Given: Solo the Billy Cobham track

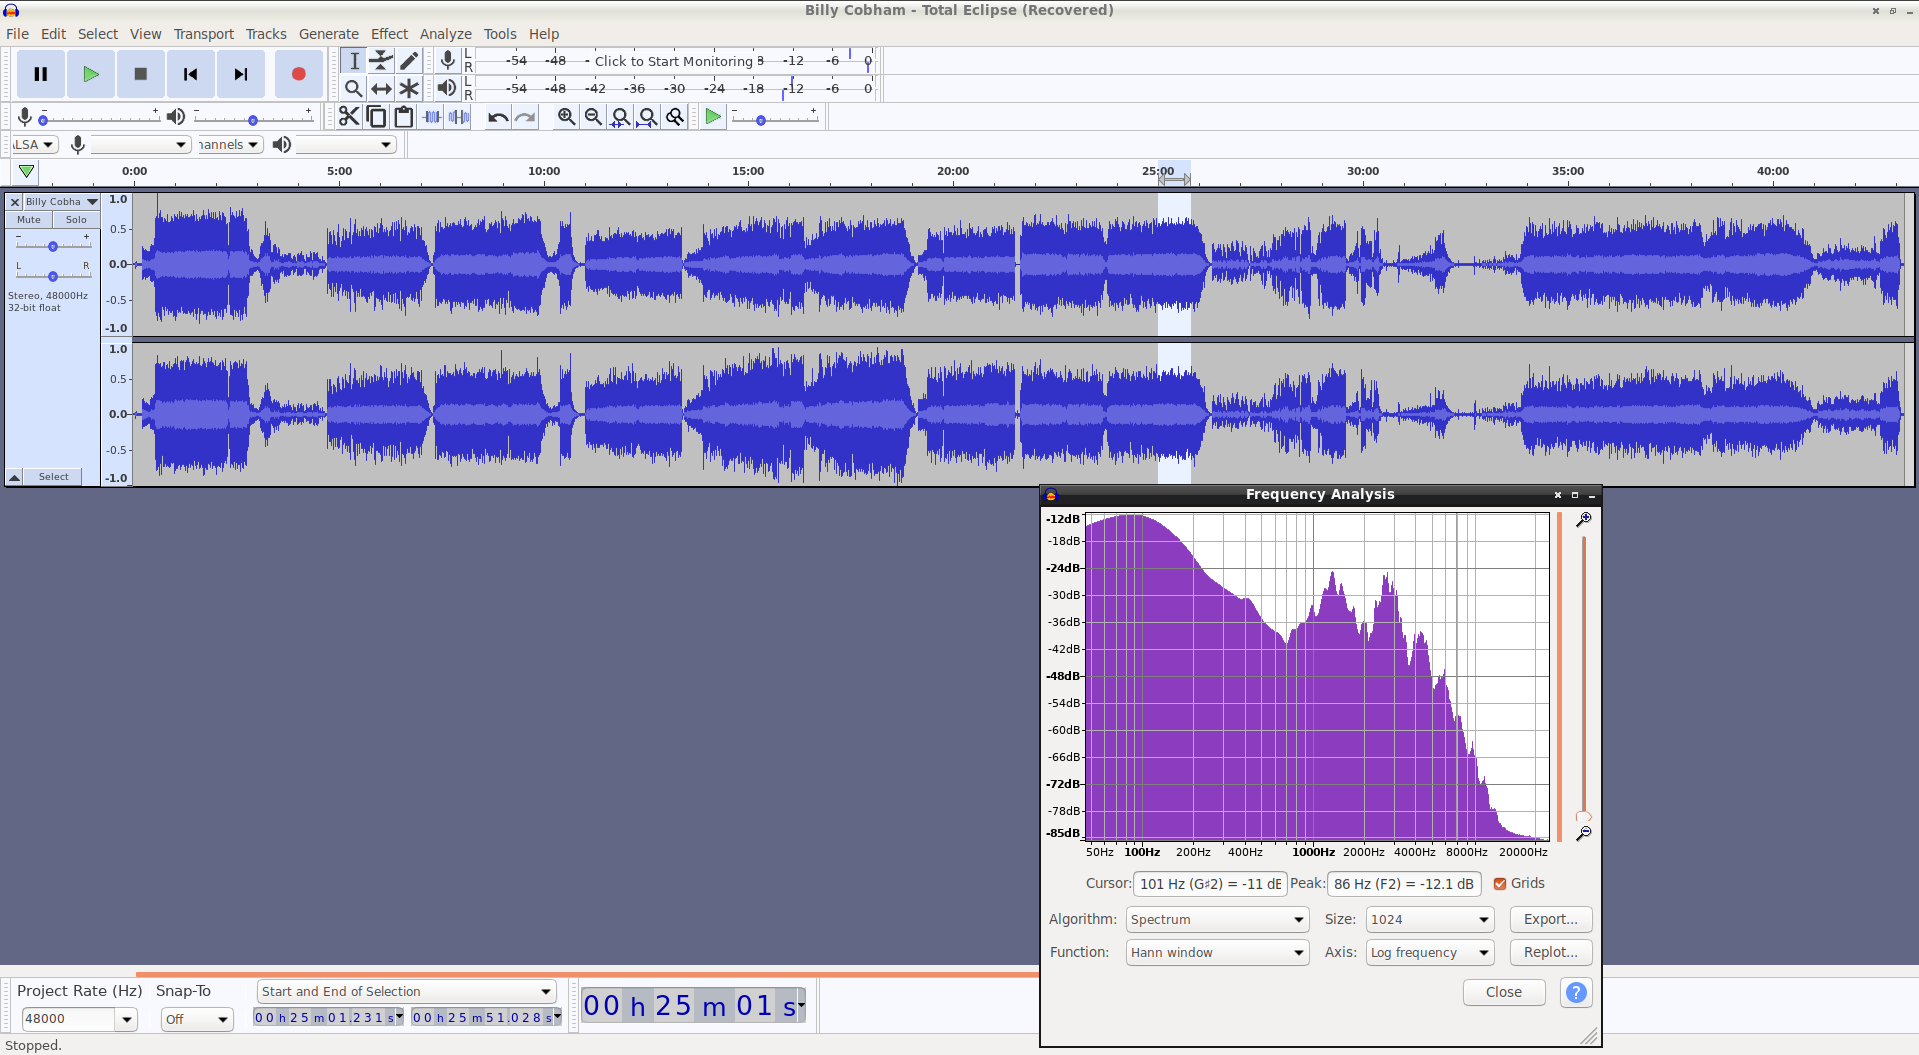Looking at the screenshot, I should pyautogui.click(x=76, y=220).
